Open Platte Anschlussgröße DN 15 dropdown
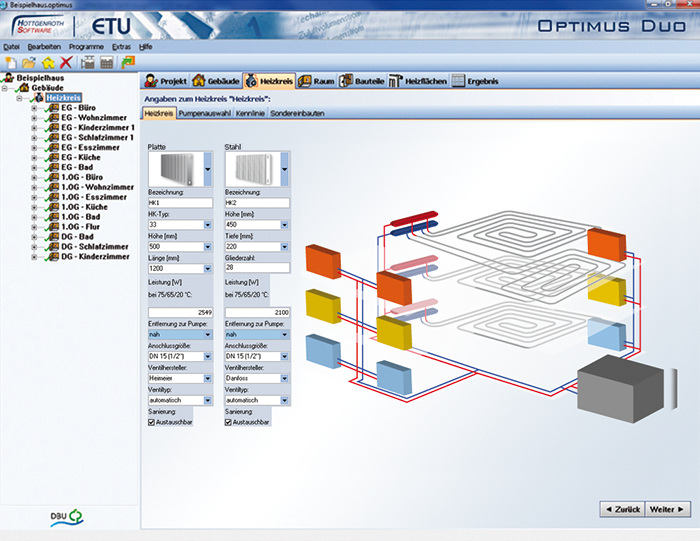700x541 pixels. [x=208, y=357]
